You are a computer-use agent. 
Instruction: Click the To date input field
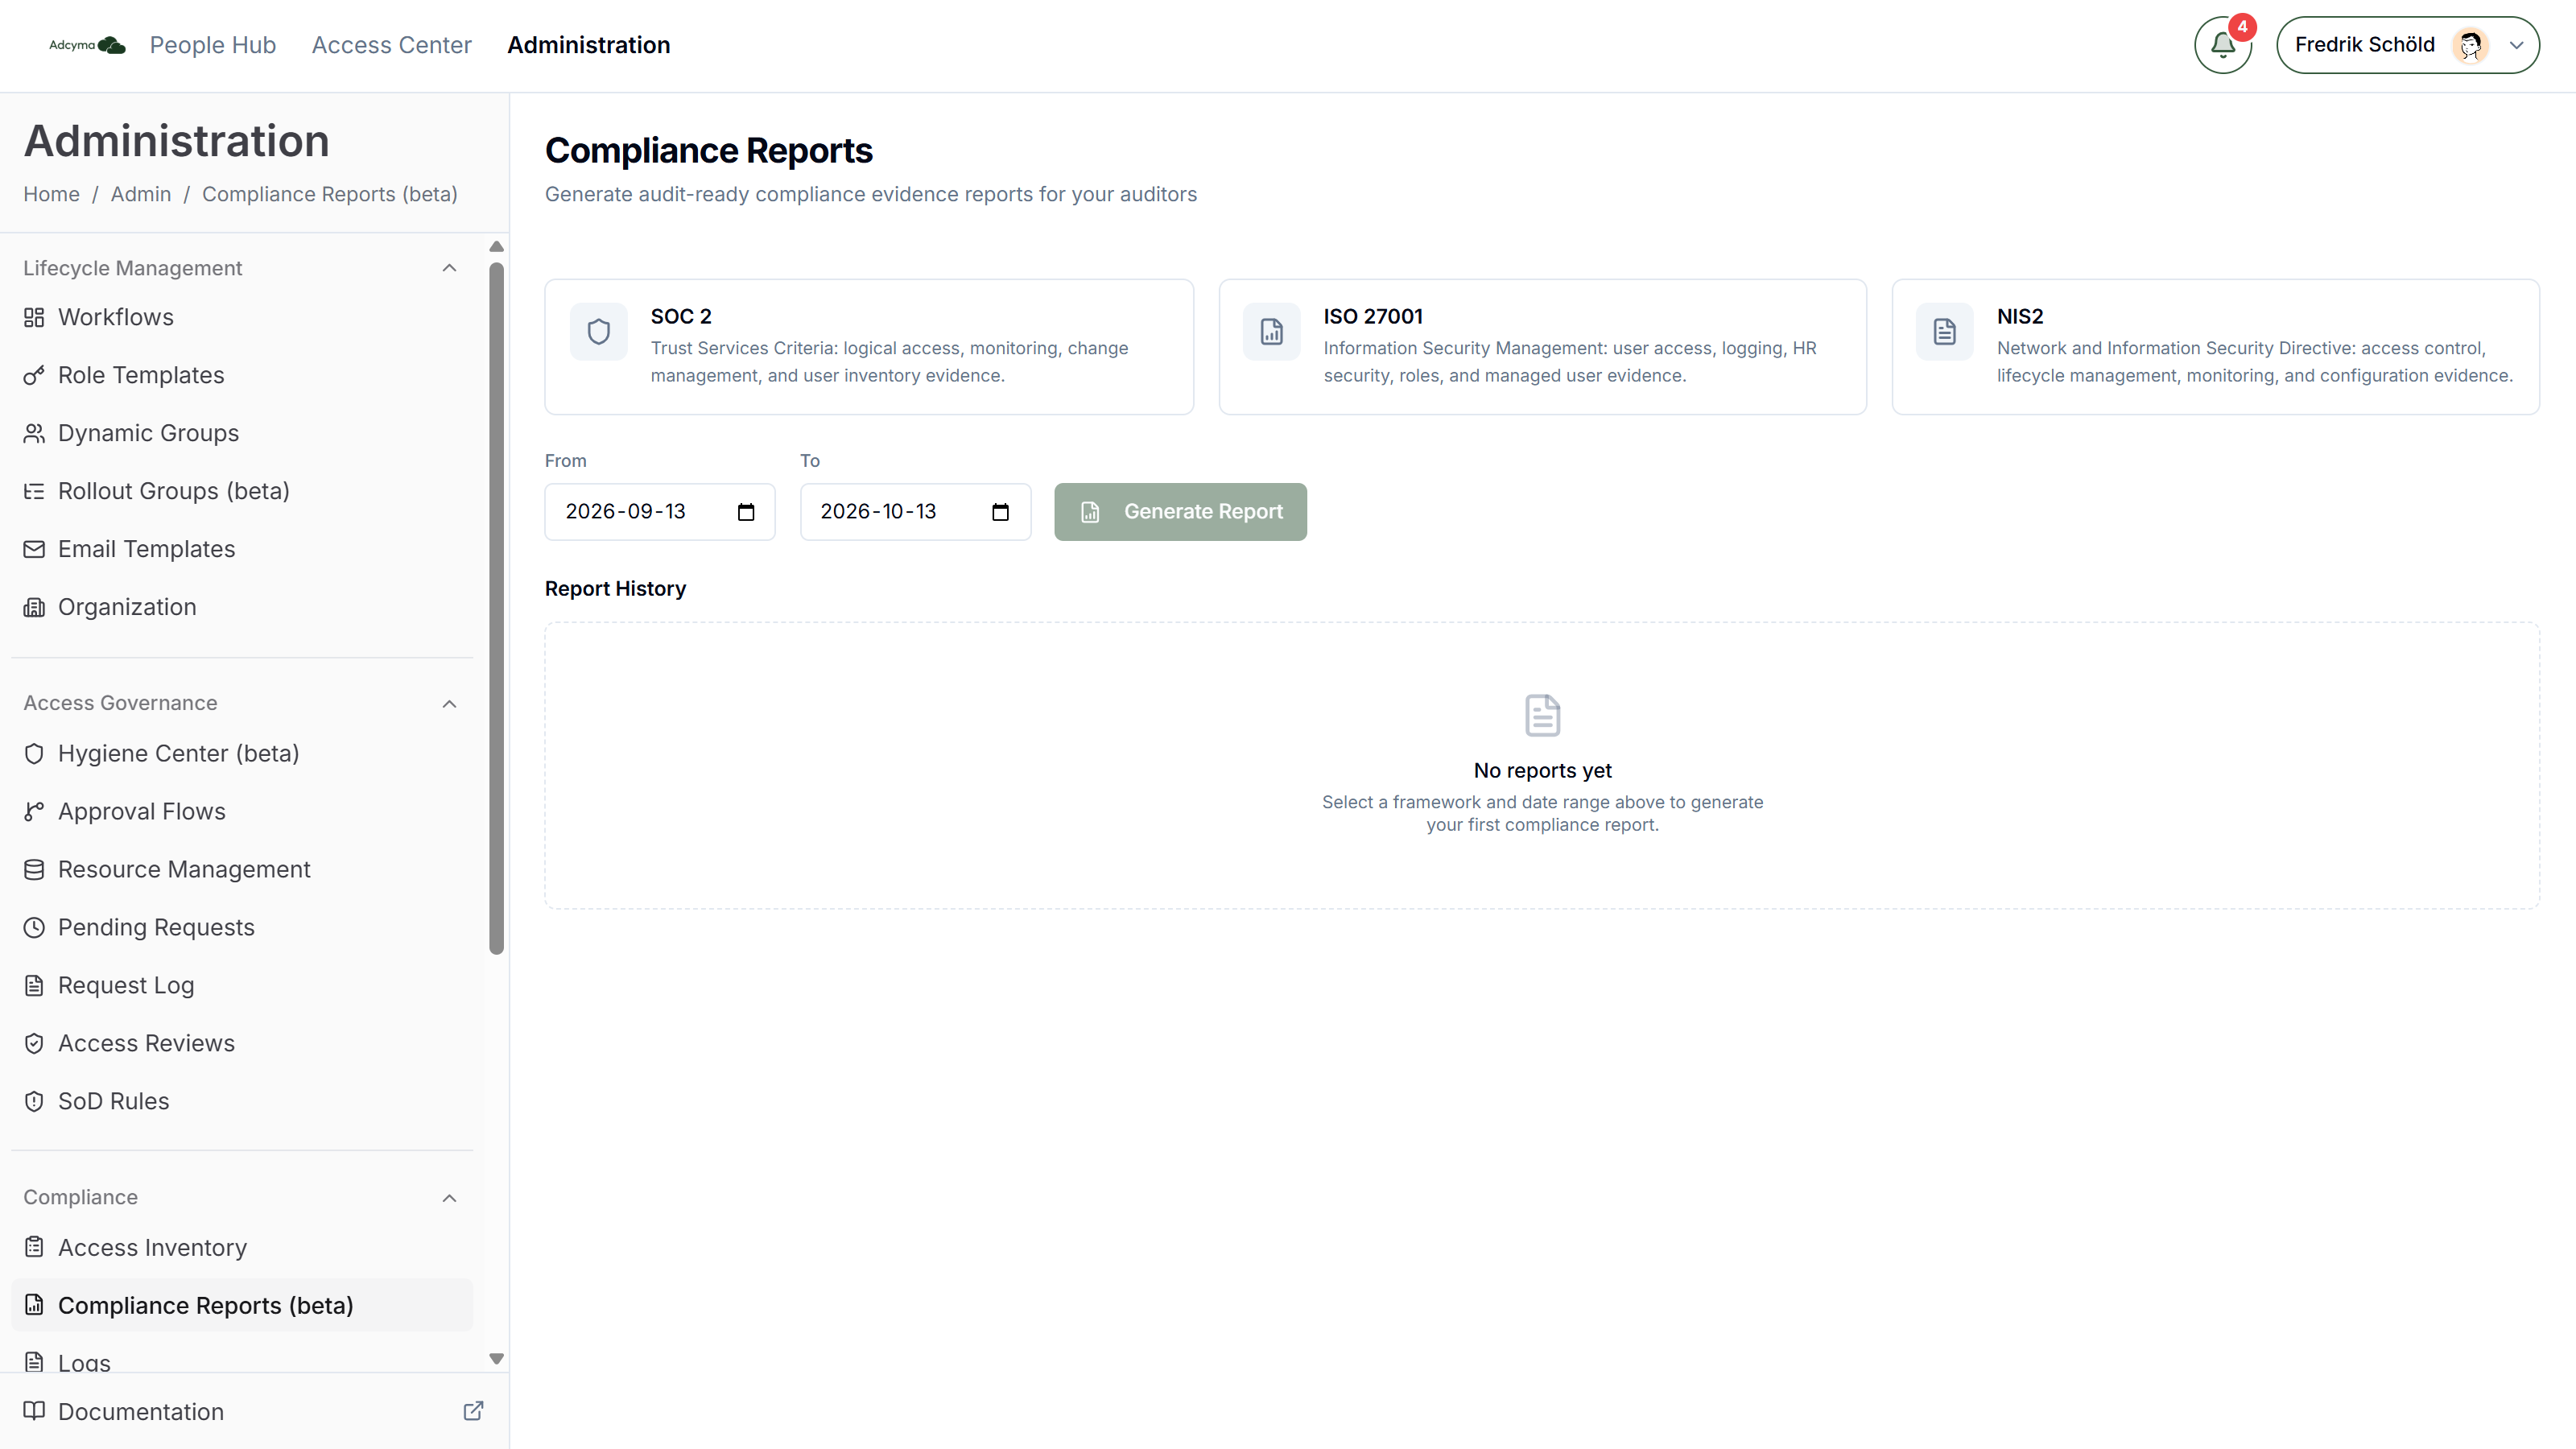tap(915, 512)
